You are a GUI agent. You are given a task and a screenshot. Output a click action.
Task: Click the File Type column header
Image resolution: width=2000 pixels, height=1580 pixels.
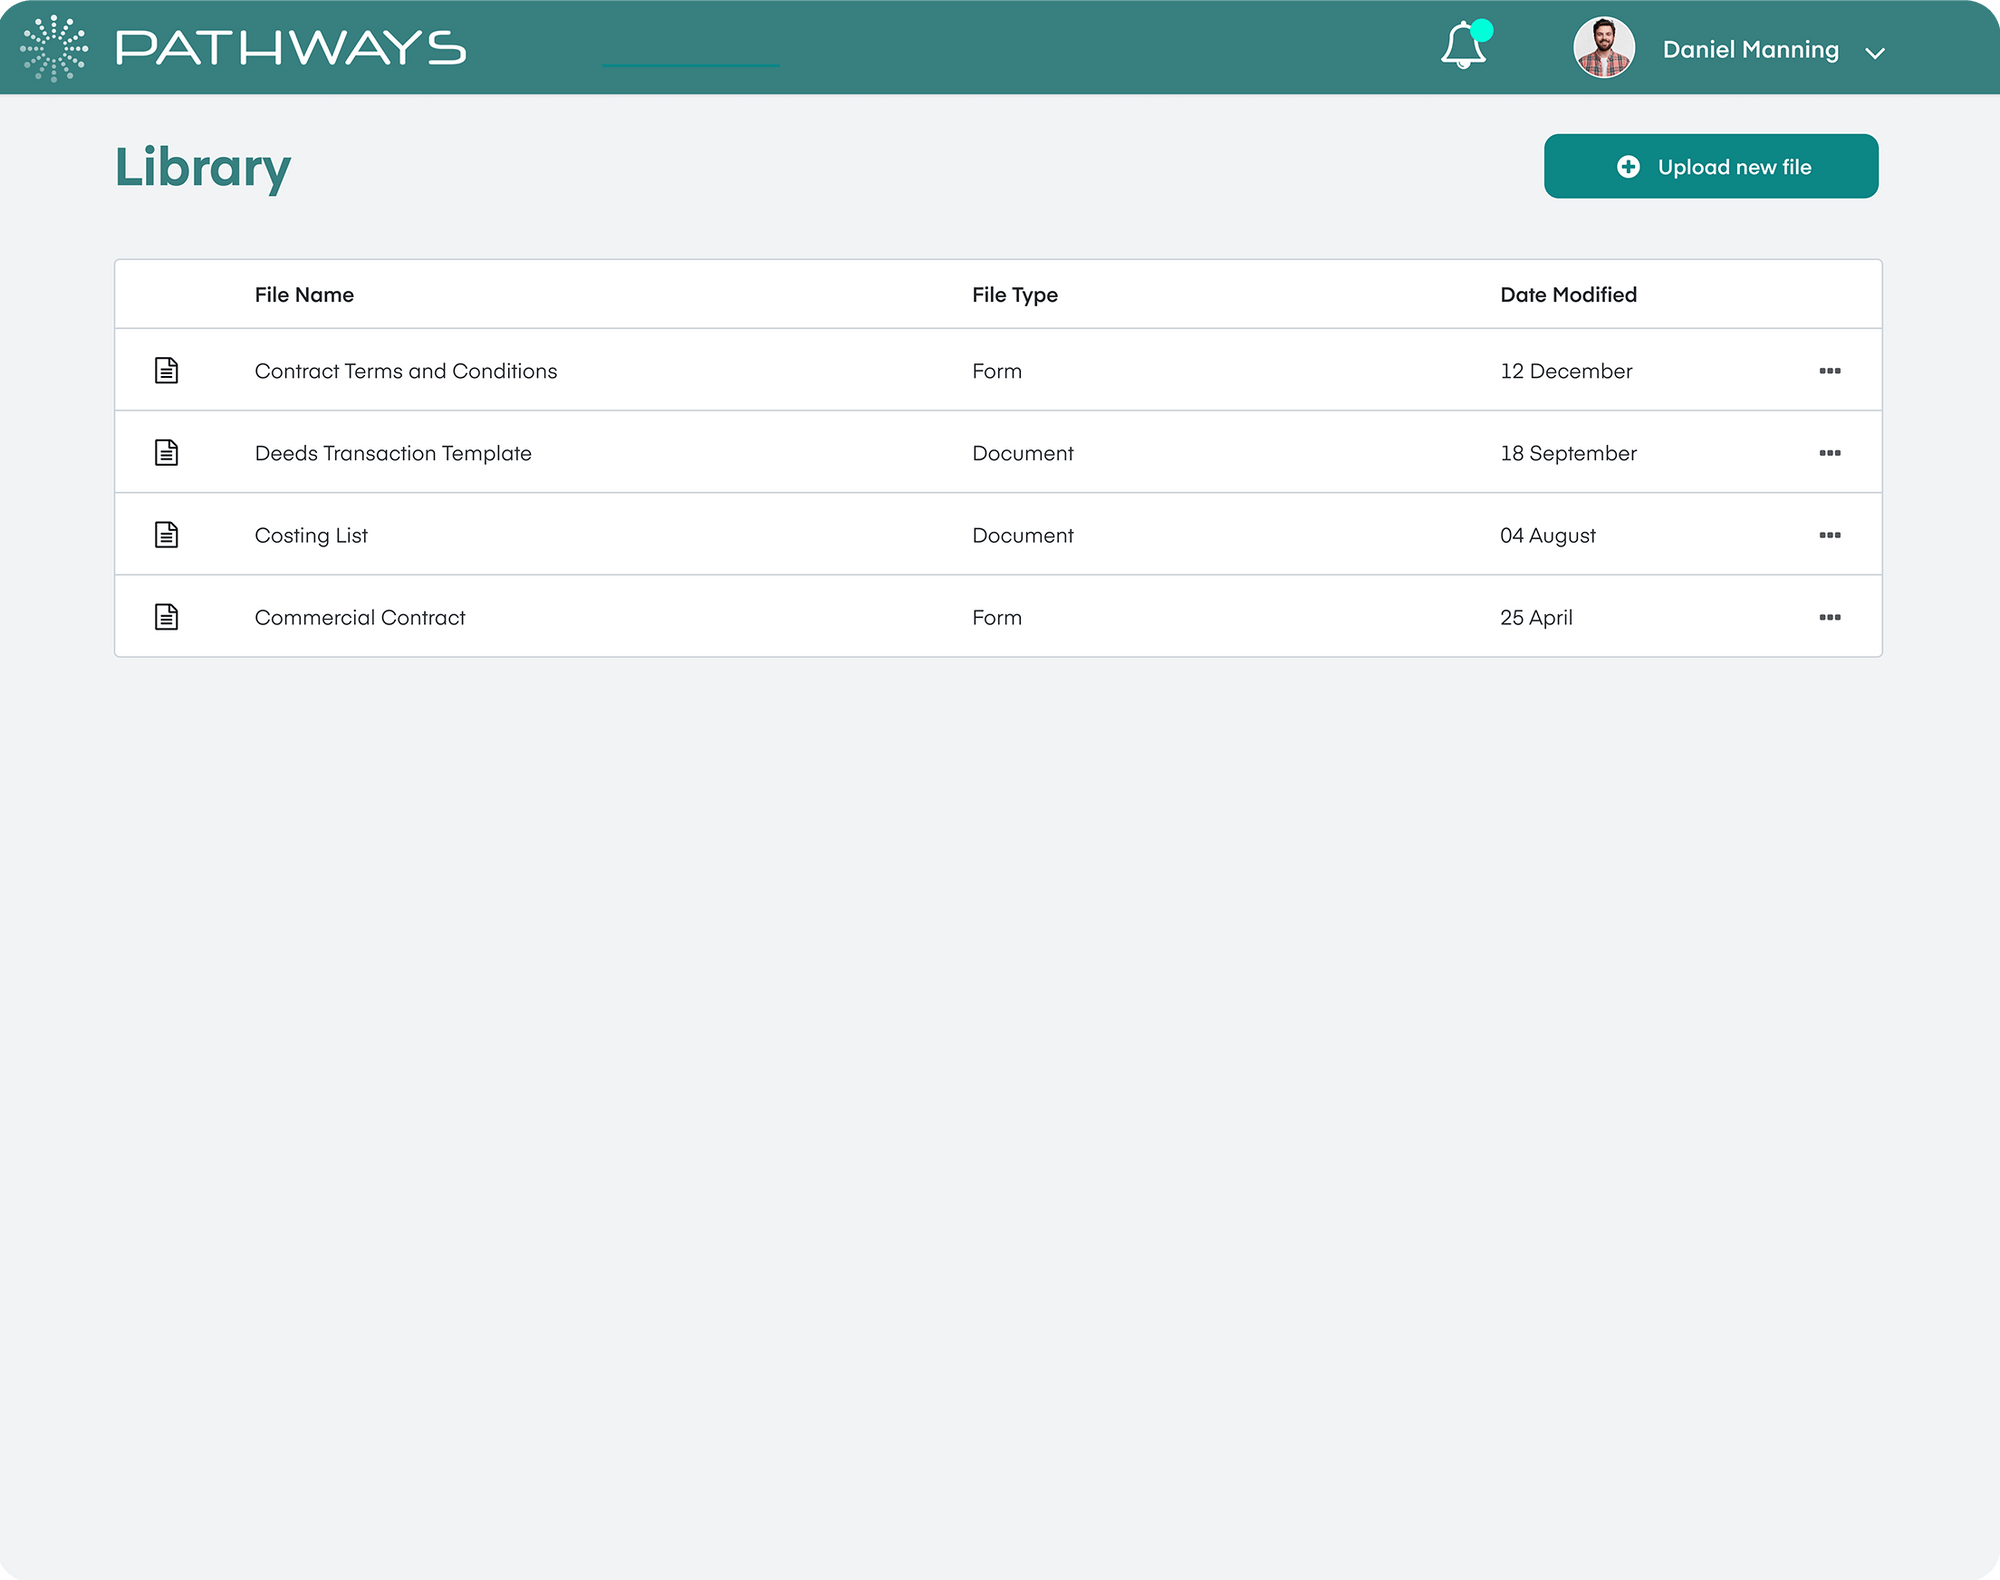pos(1015,294)
